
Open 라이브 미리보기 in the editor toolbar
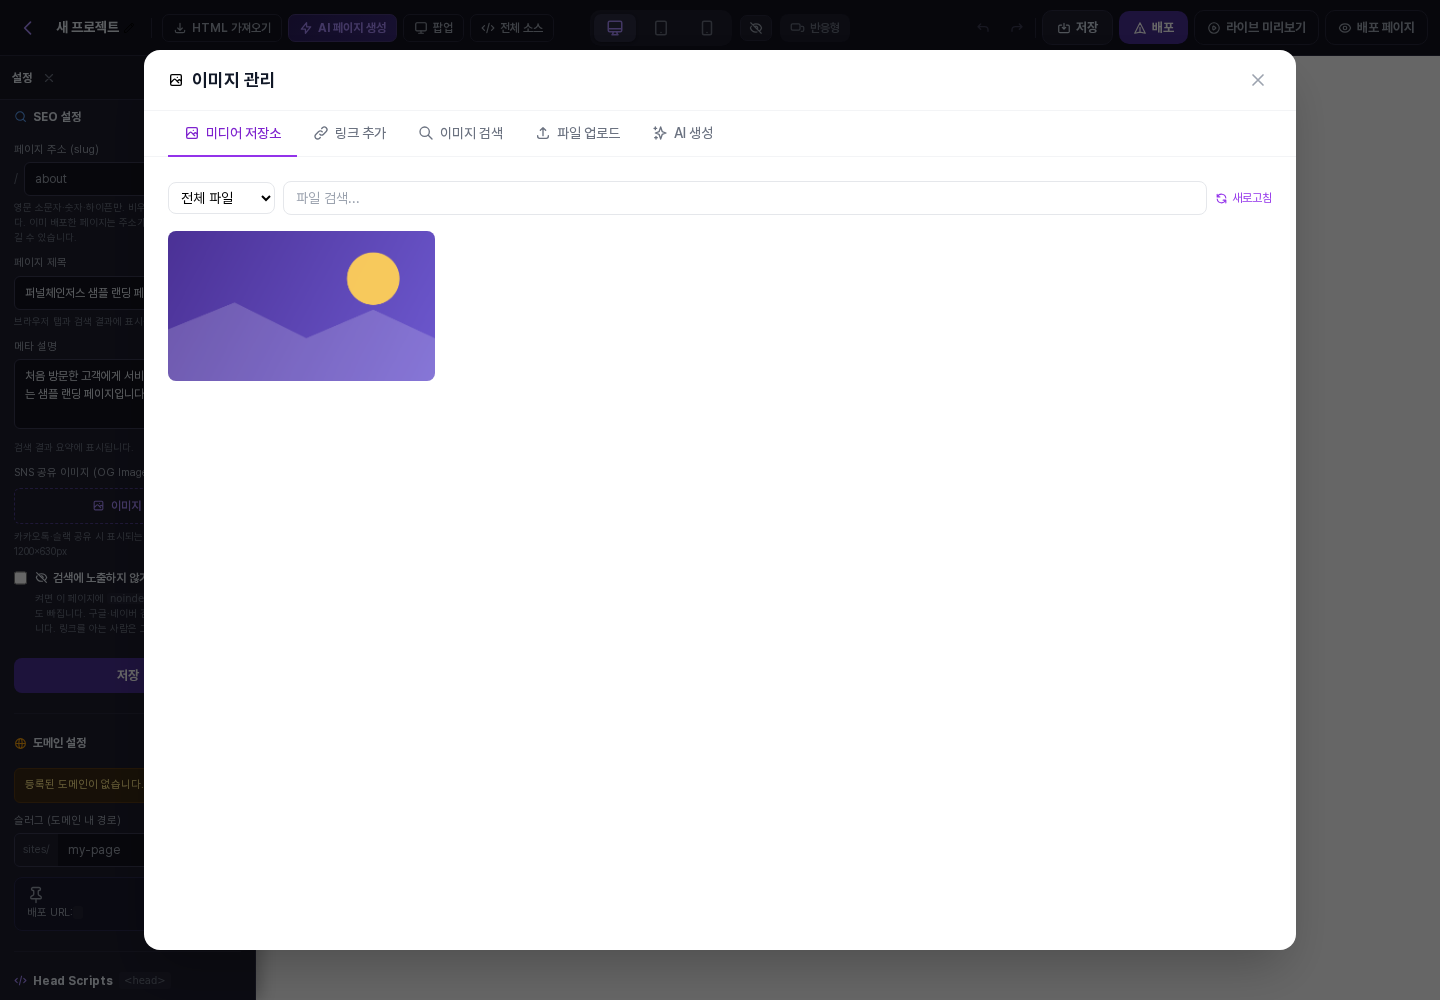point(1256,28)
